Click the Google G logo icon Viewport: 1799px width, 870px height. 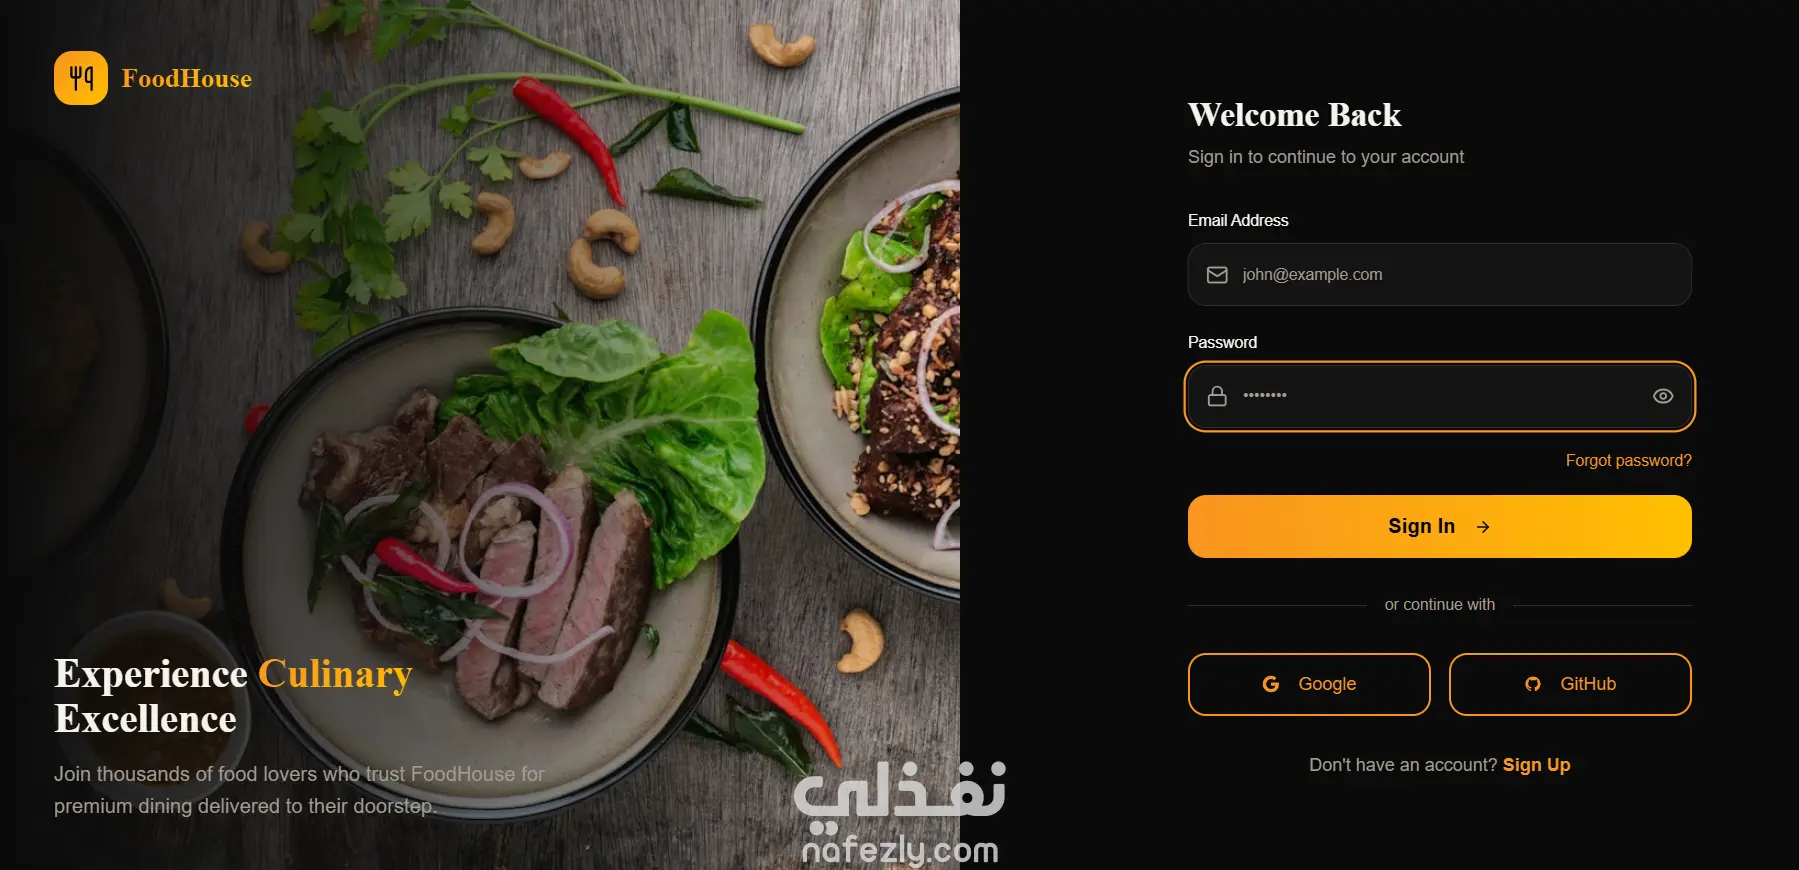pyautogui.click(x=1271, y=684)
